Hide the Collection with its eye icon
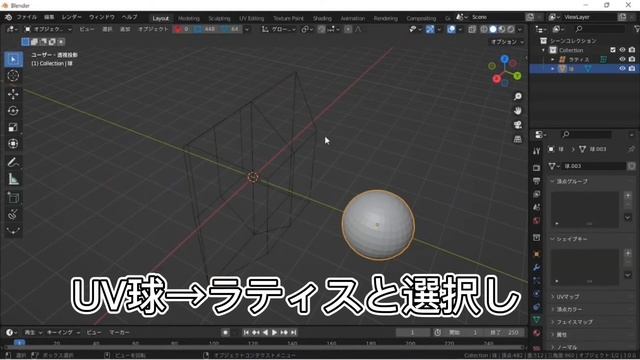This screenshot has width=640, height=360. click(622, 50)
